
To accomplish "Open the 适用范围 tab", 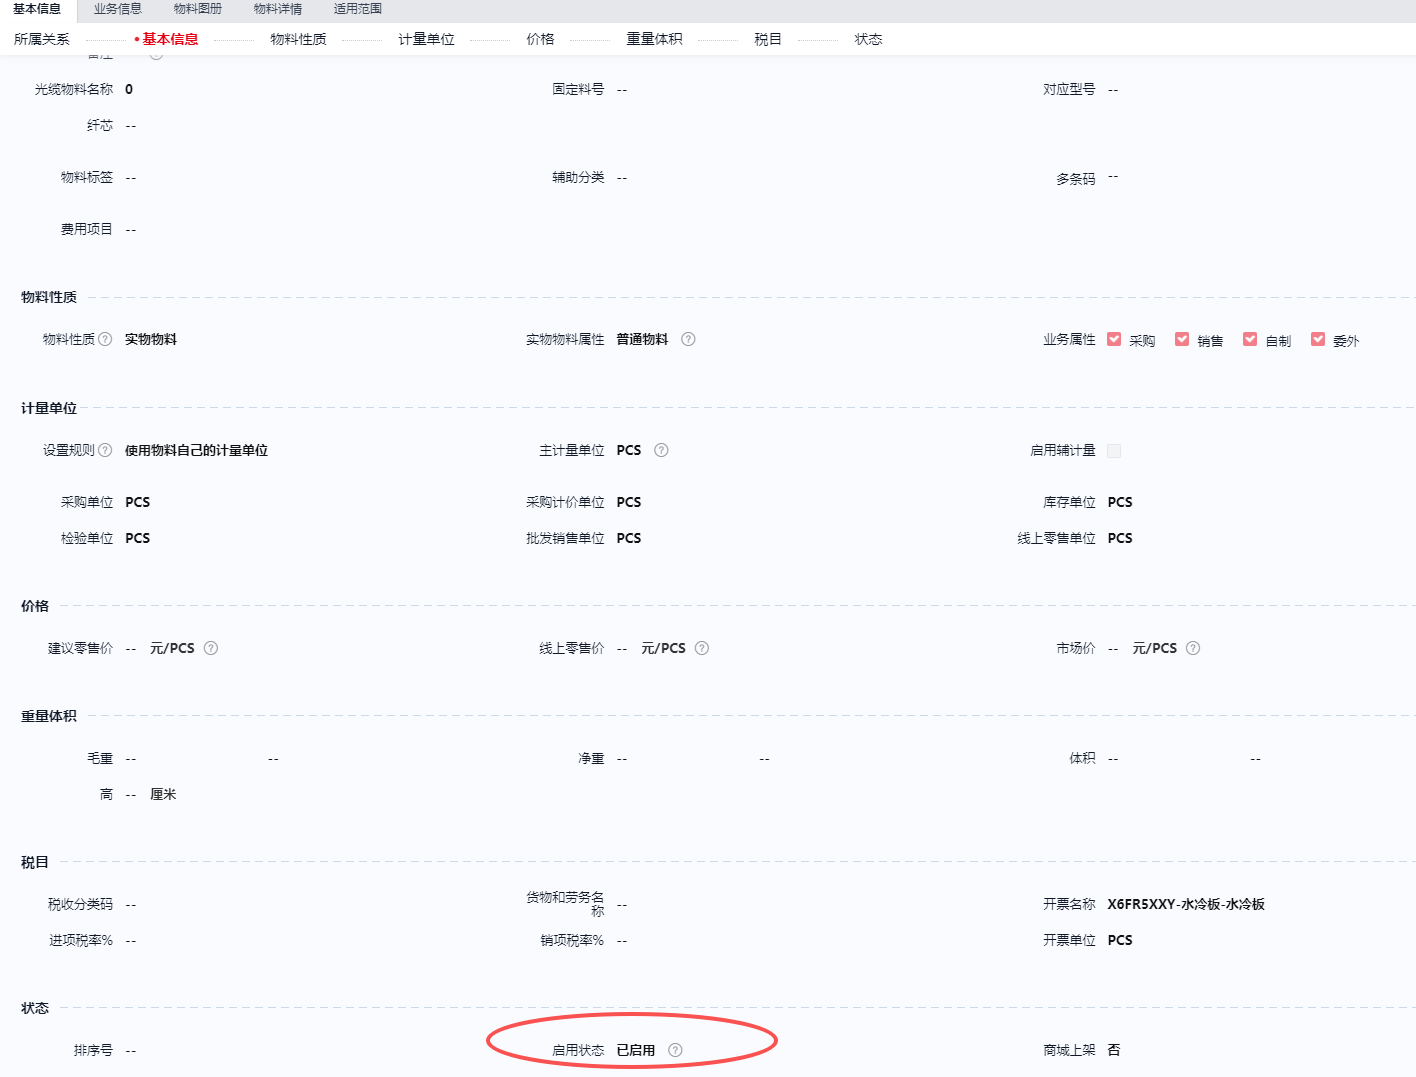I will click(358, 9).
